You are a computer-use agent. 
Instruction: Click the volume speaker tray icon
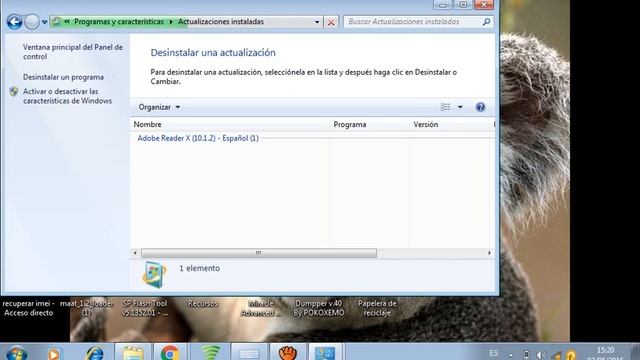541,356
